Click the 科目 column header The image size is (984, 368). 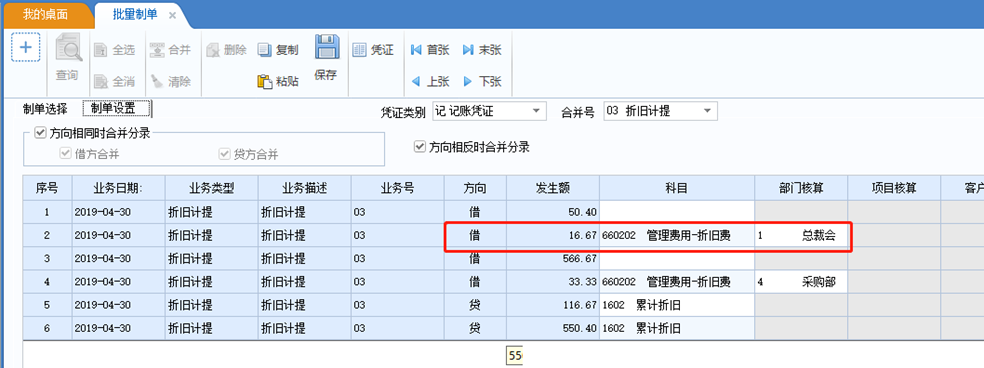(x=677, y=188)
